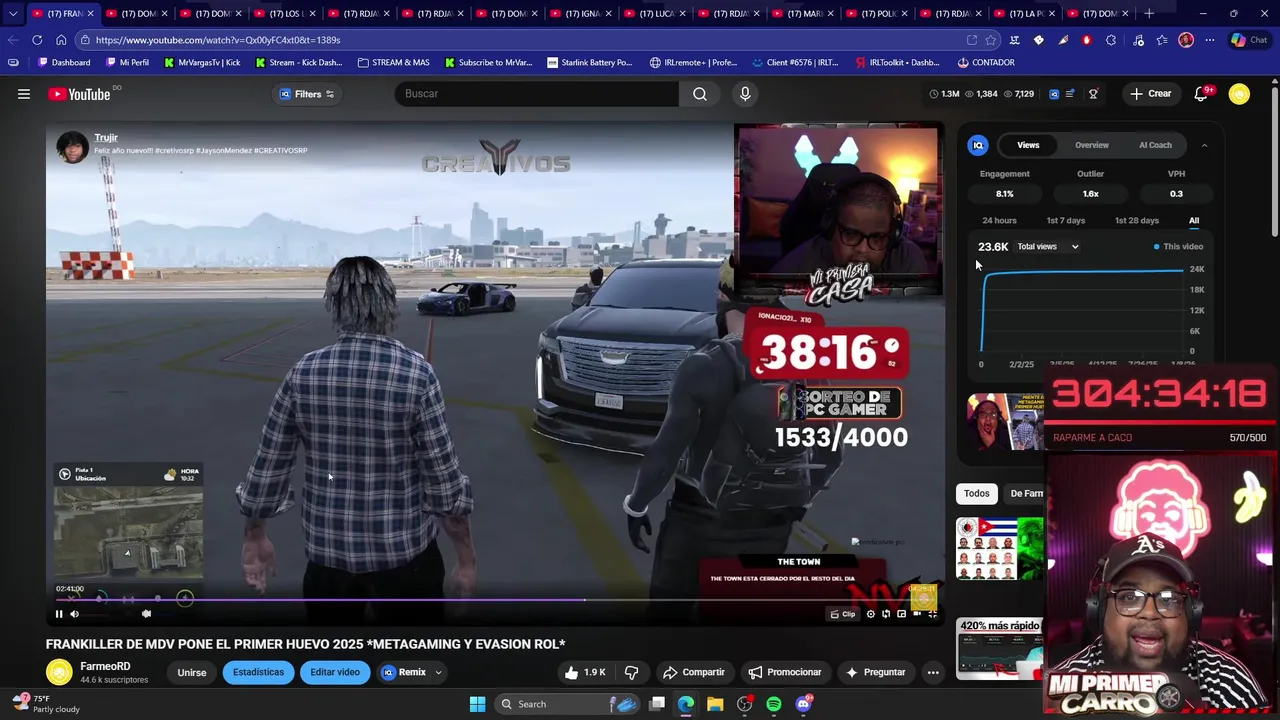
Task: Go to the YouTube home logo
Action: click(x=79, y=94)
